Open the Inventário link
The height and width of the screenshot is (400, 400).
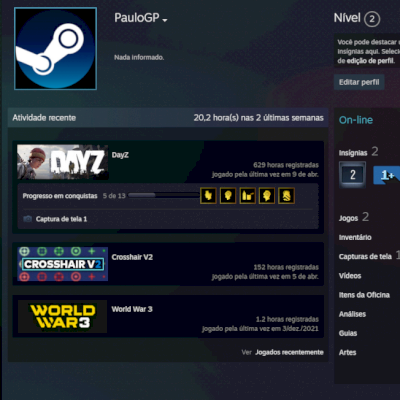[355, 237]
